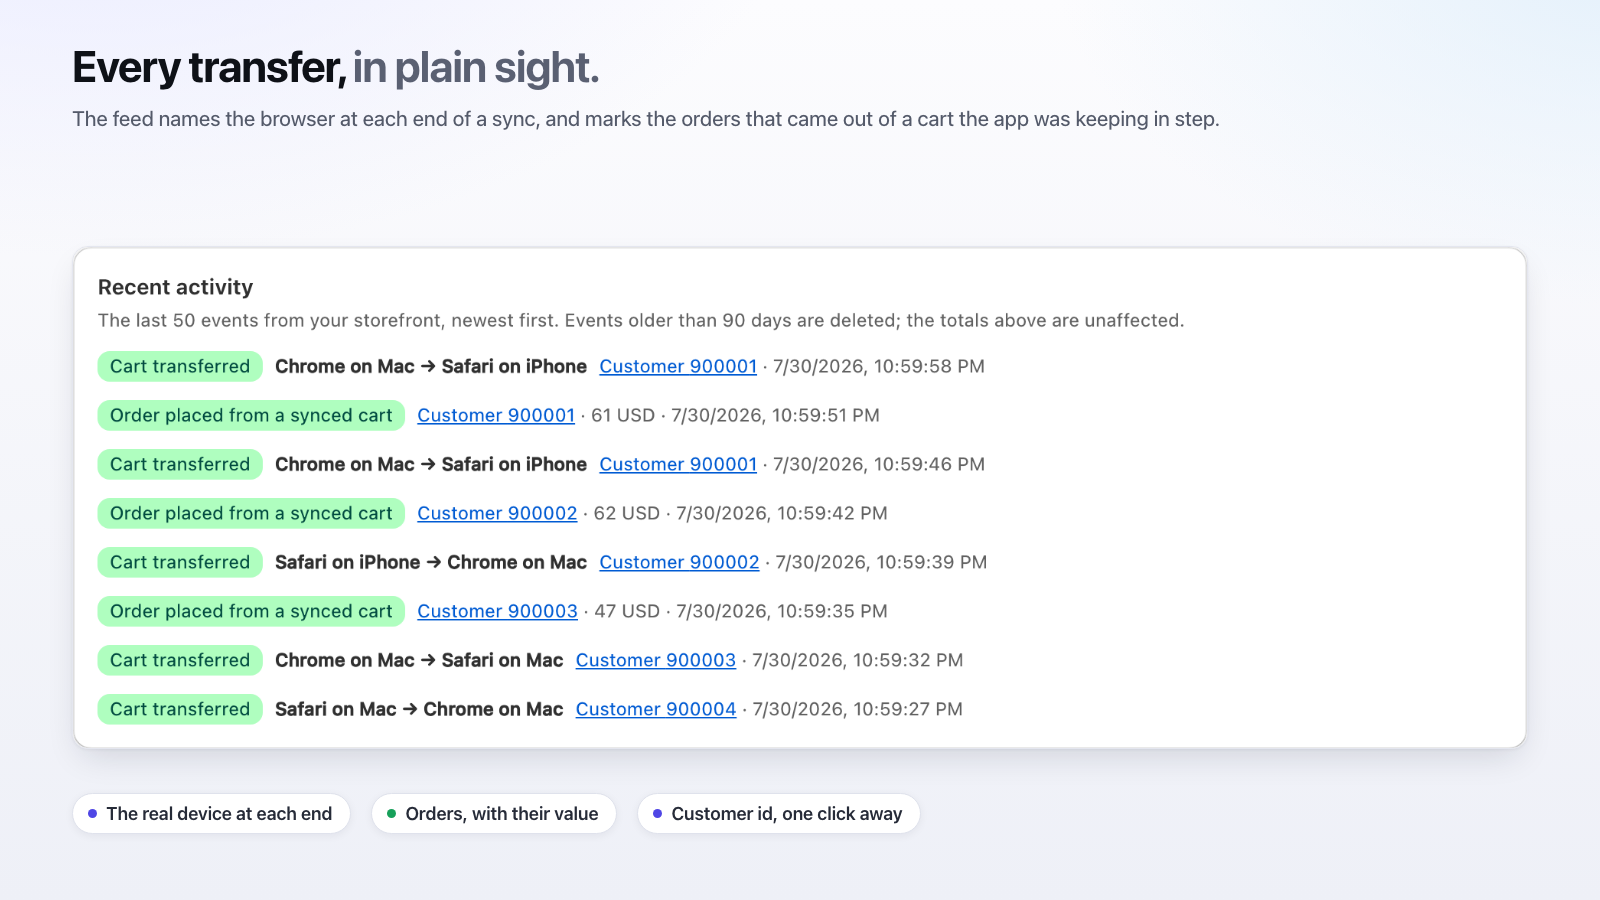Click Cart transferred badge for Safari on Mac → Chrome

click(x=180, y=709)
